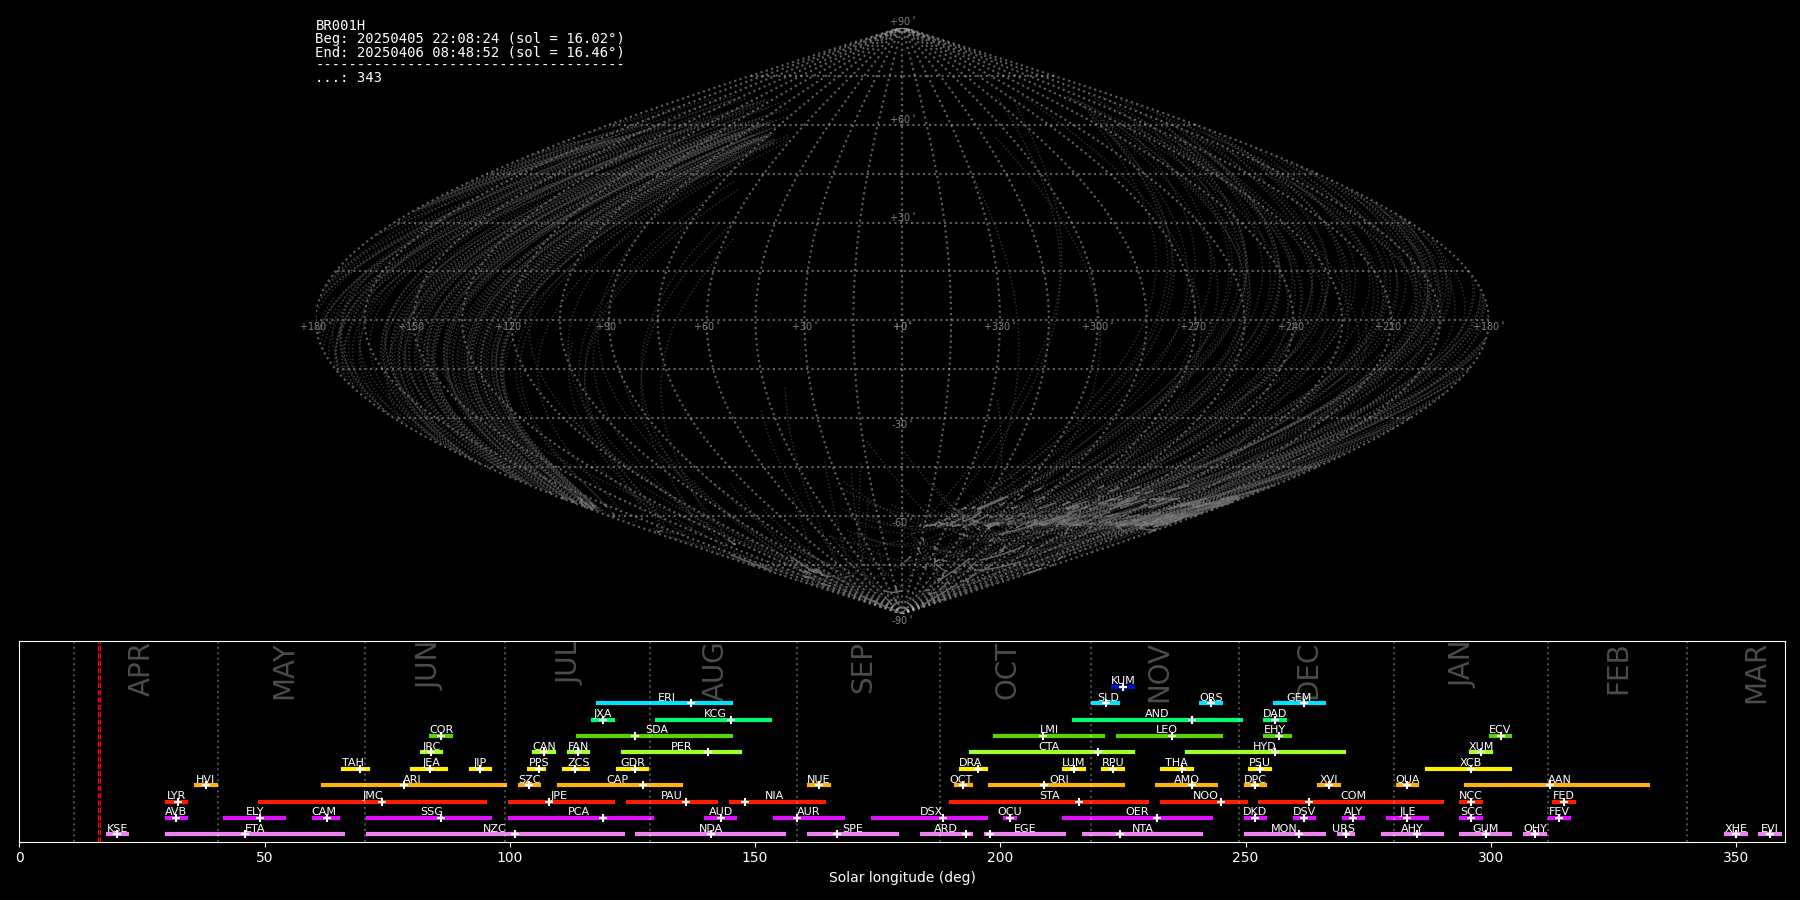Click the FEB month label
The image size is (1800, 900).
coord(1618,670)
